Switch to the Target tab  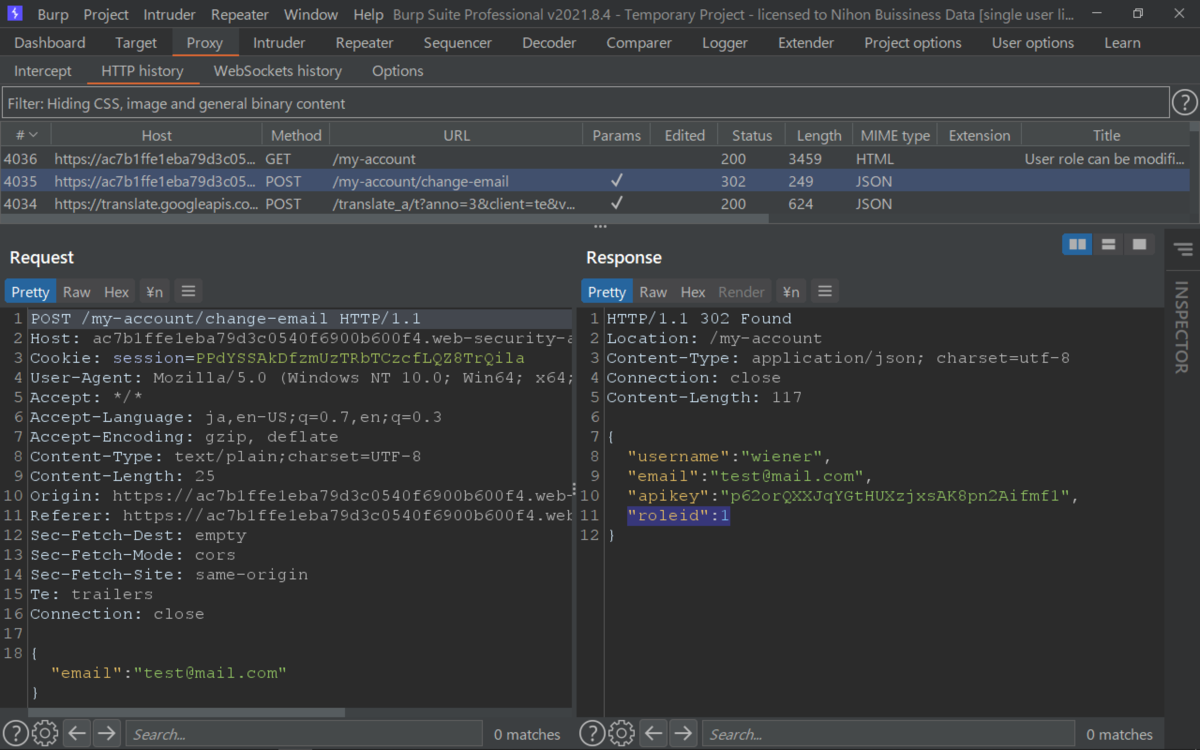click(136, 43)
